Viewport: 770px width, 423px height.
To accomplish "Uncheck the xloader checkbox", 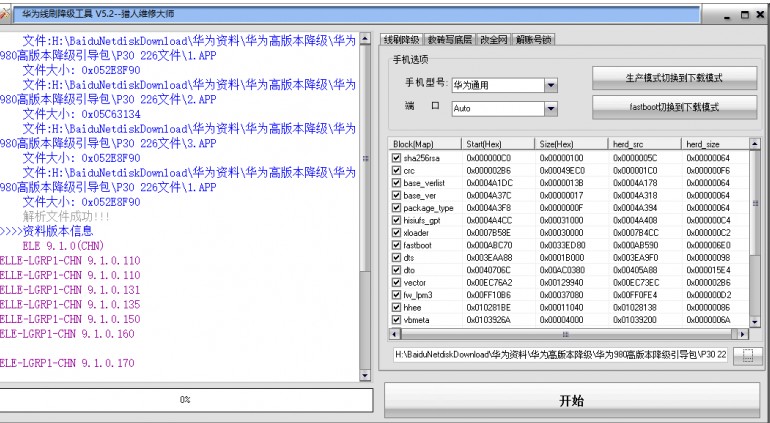I will [396, 232].
